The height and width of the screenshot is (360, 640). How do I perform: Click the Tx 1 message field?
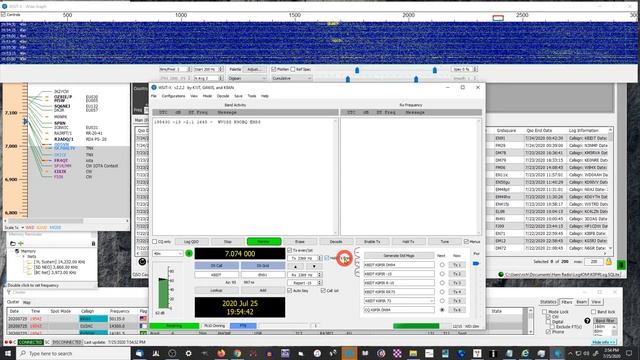[x=399, y=265]
